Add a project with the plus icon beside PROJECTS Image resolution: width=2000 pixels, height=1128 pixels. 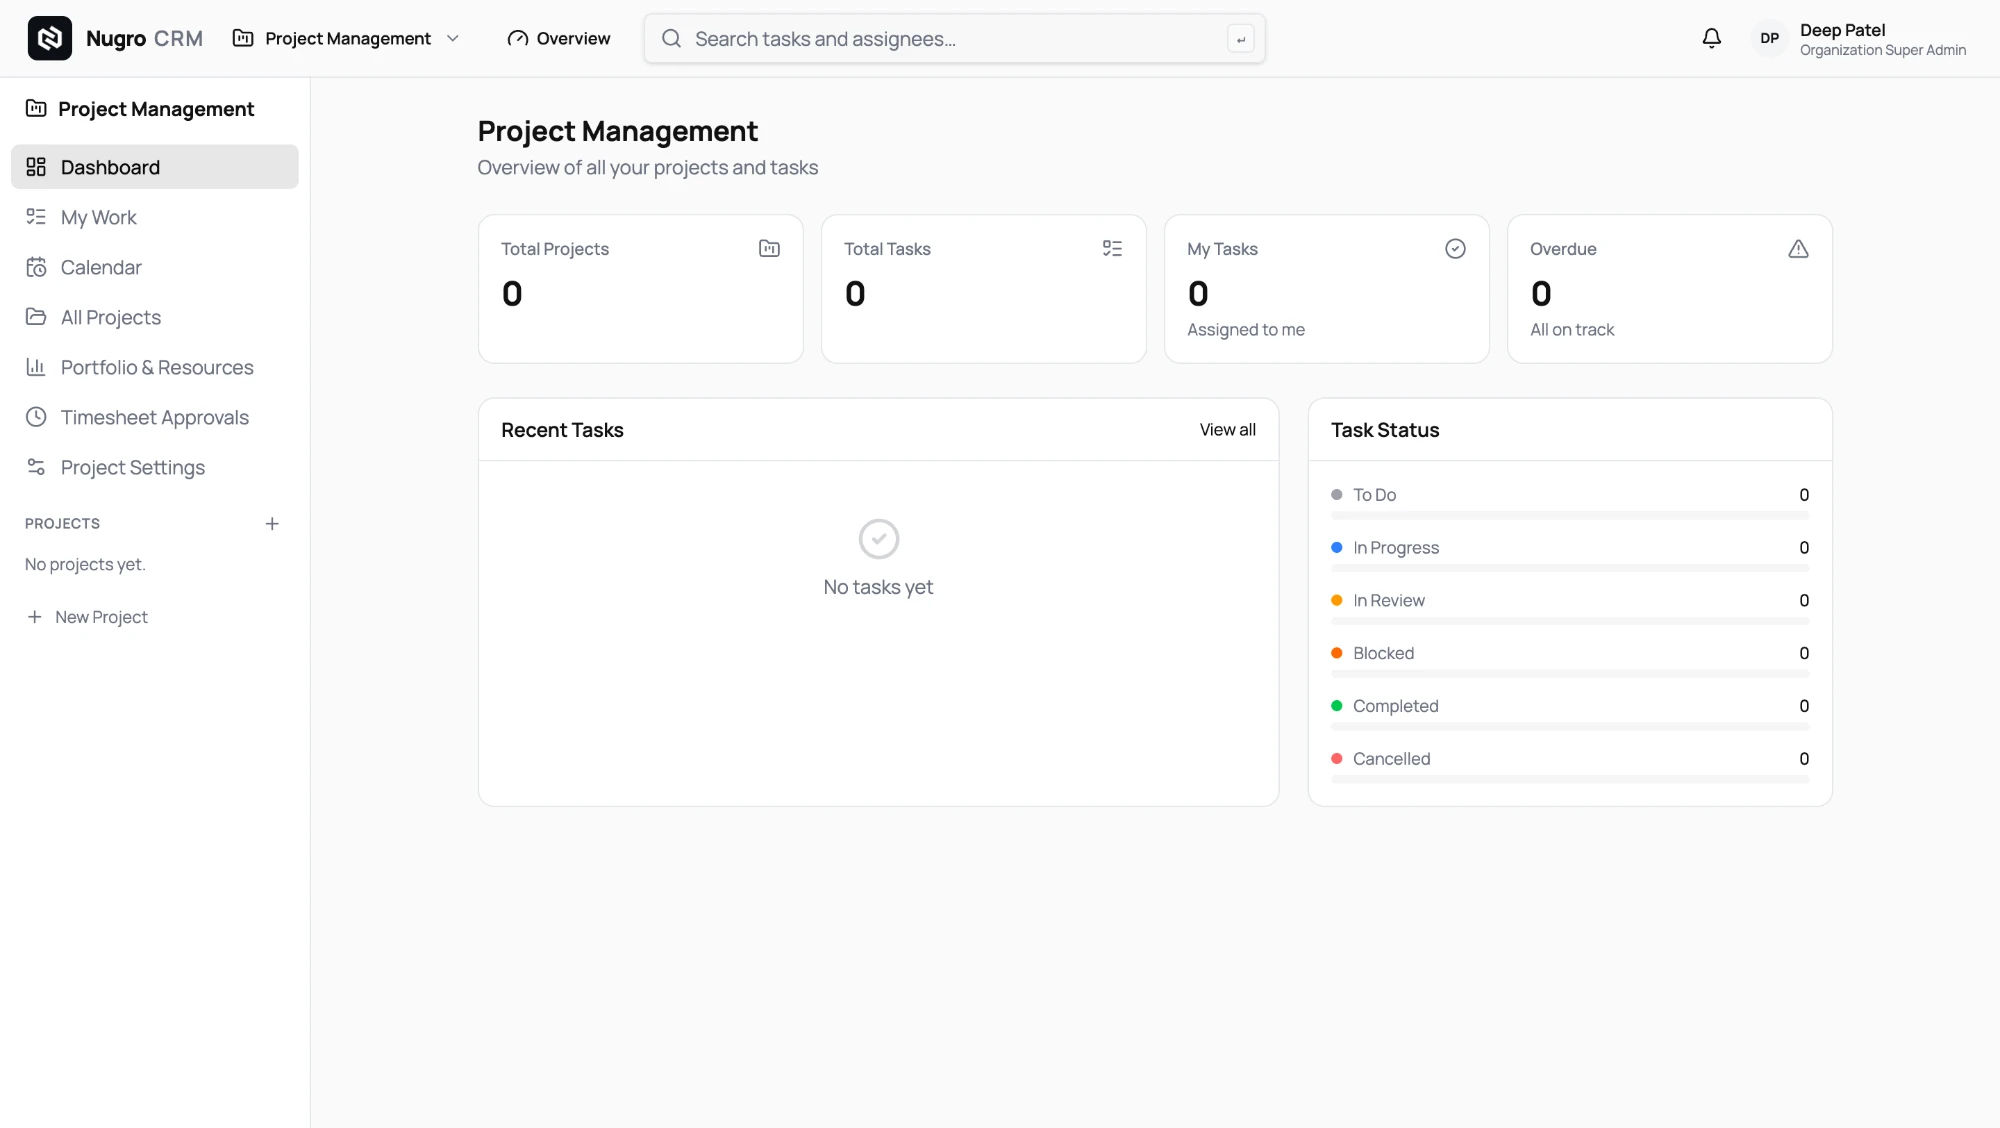click(x=272, y=523)
